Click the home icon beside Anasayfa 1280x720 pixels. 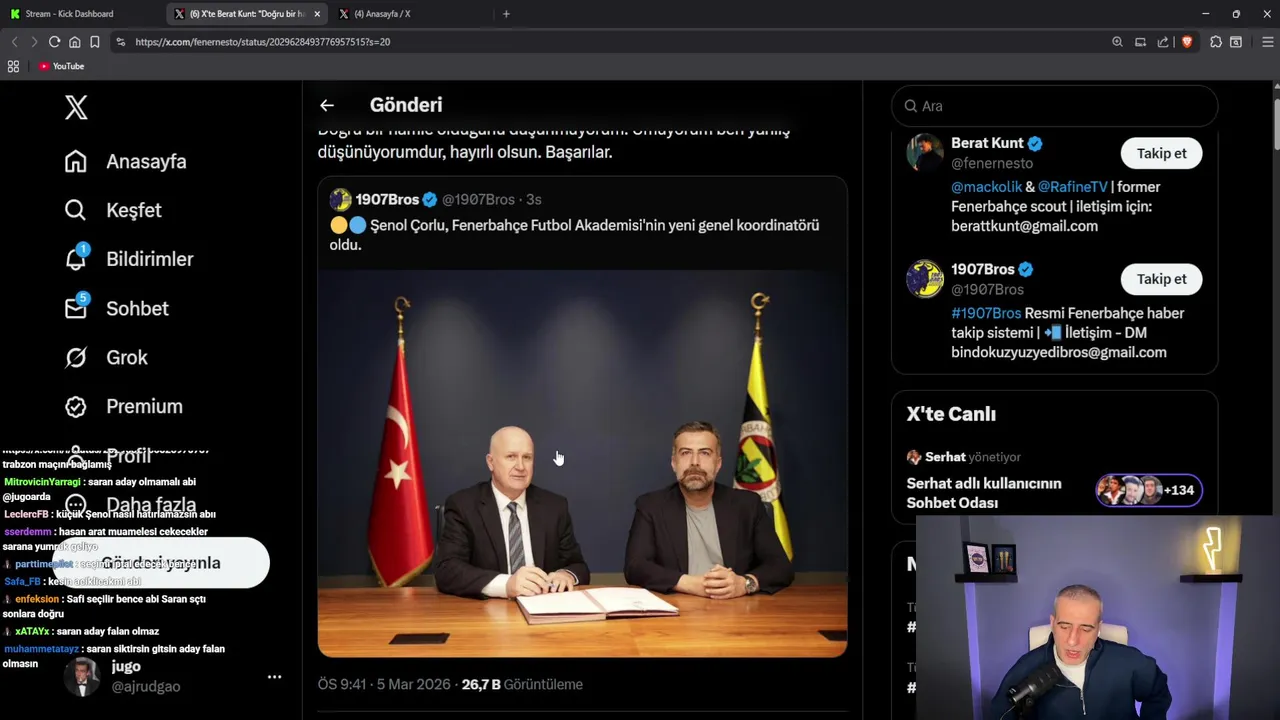point(76,161)
